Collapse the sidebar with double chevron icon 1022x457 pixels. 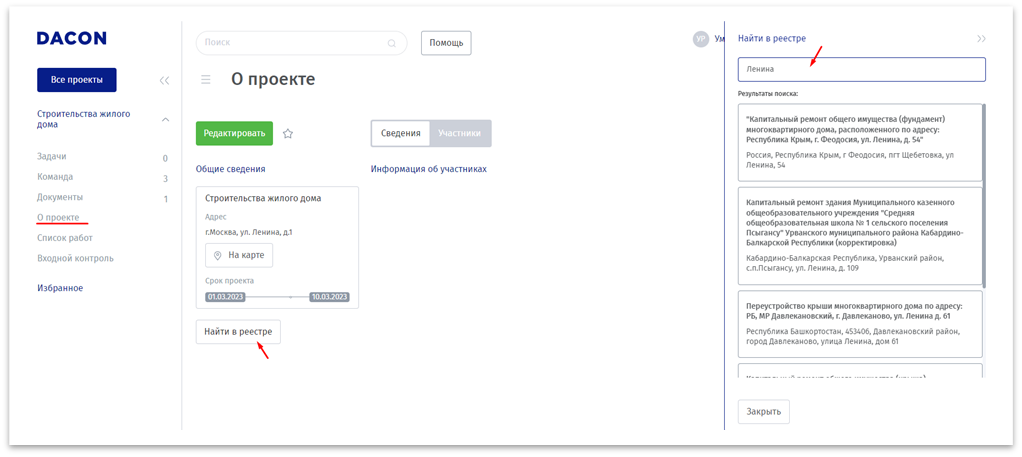tap(164, 80)
